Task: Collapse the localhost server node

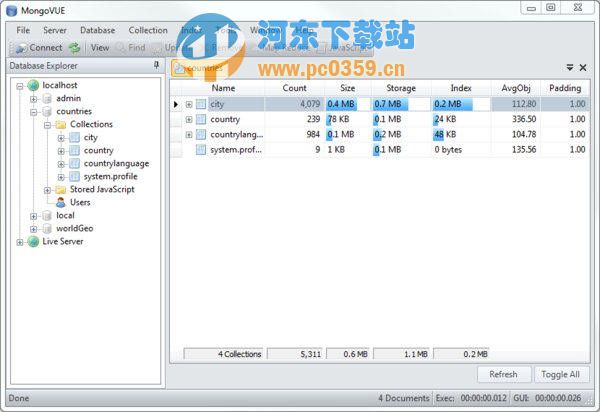Action: pyautogui.click(x=20, y=86)
